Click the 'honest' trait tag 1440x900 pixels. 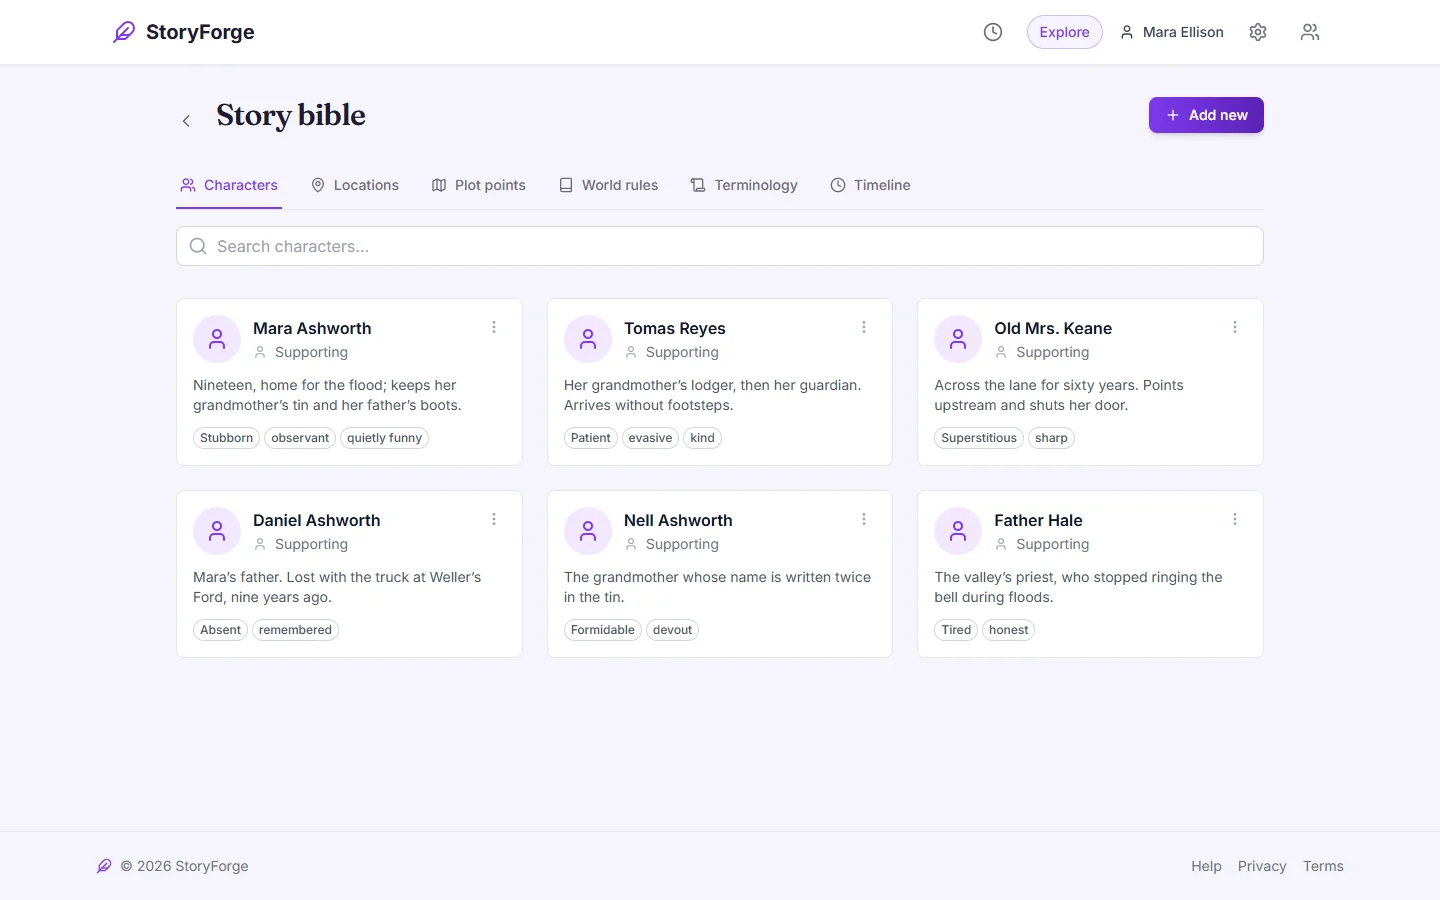coord(1008,630)
